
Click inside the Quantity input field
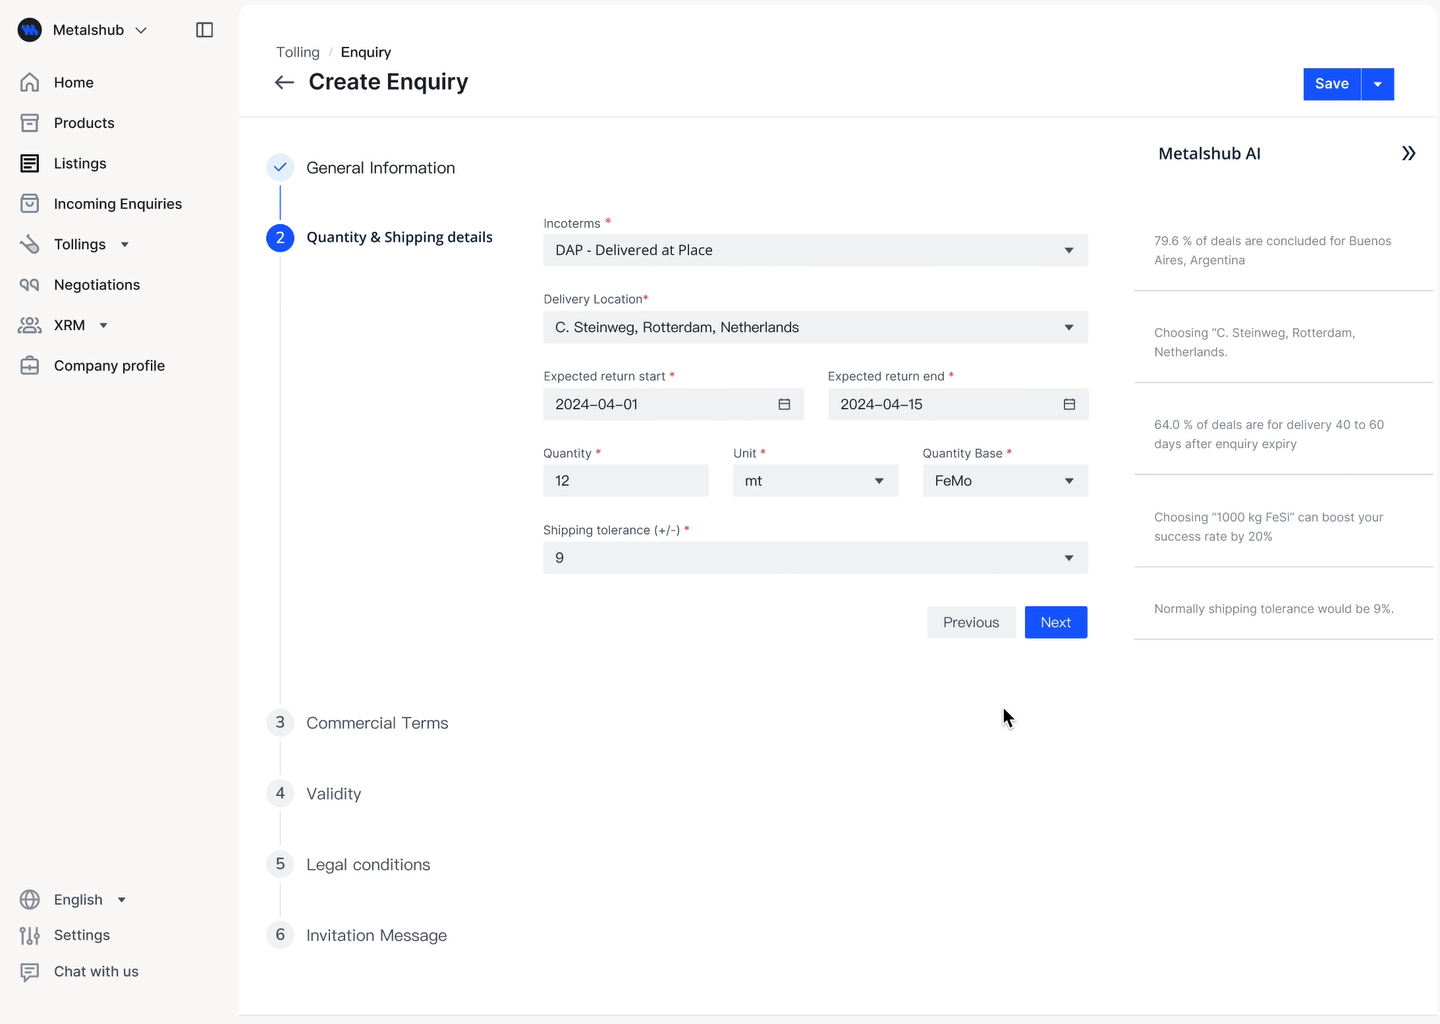tap(625, 481)
